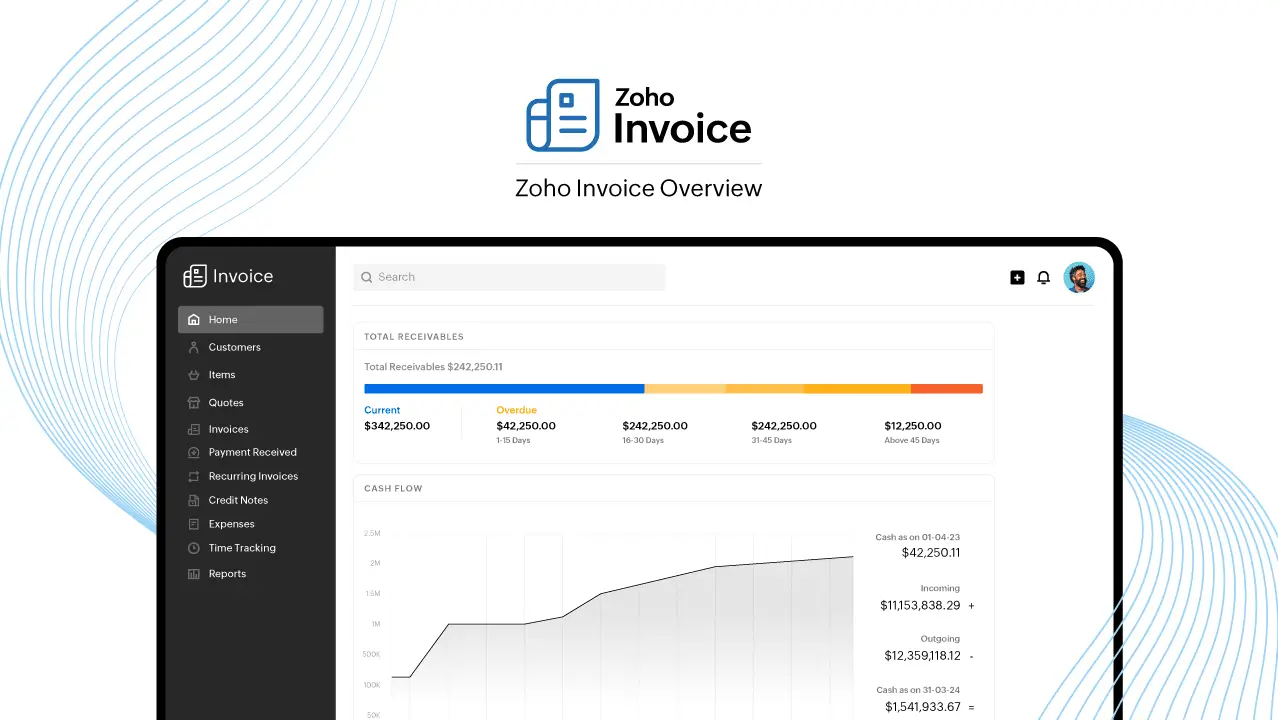Click the Current amount $342,250.00
1278x720 pixels.
coord(397,426)
